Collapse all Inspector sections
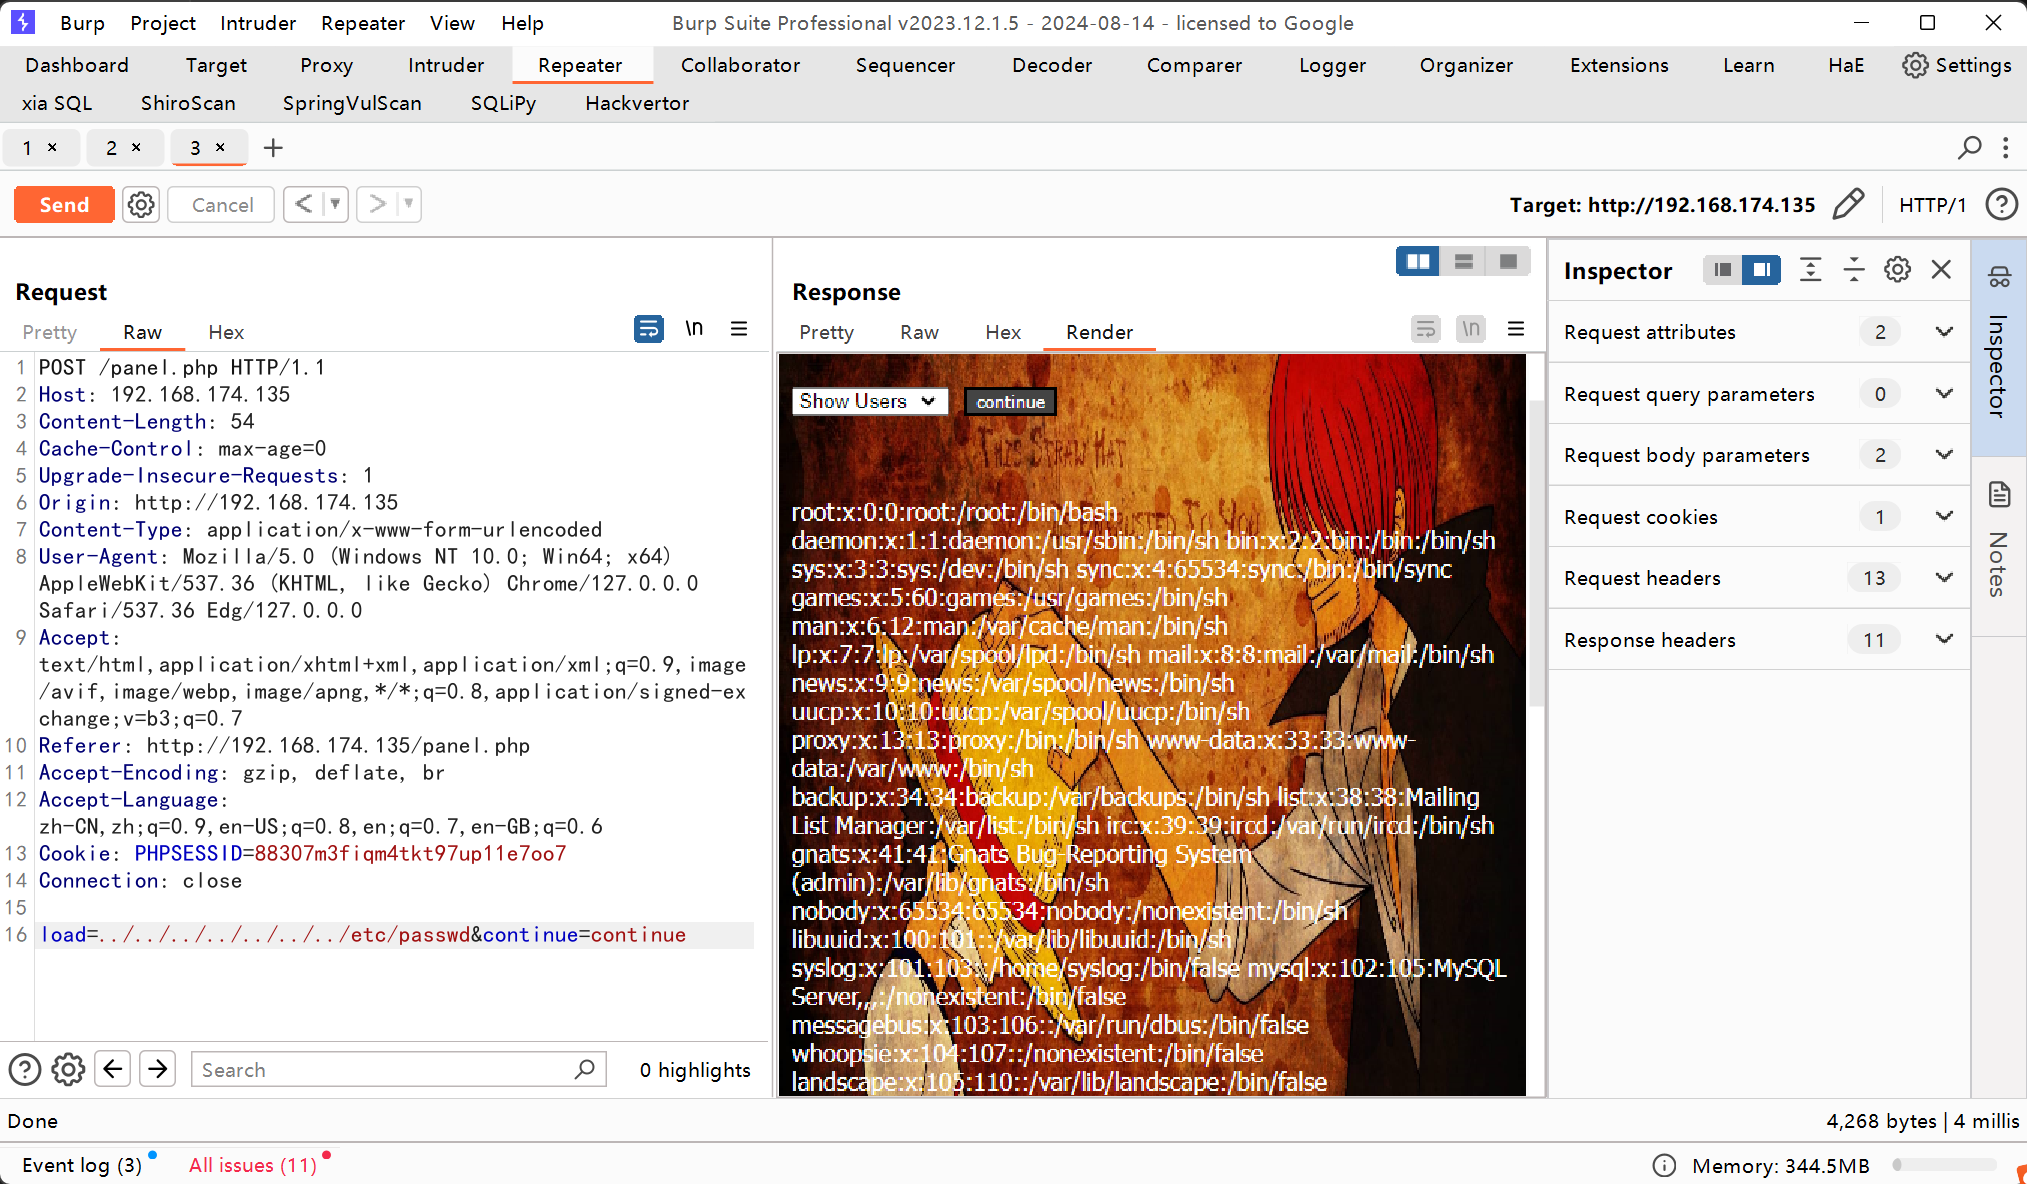This screenshot has height=1184, width=2027. [1854, 269]
